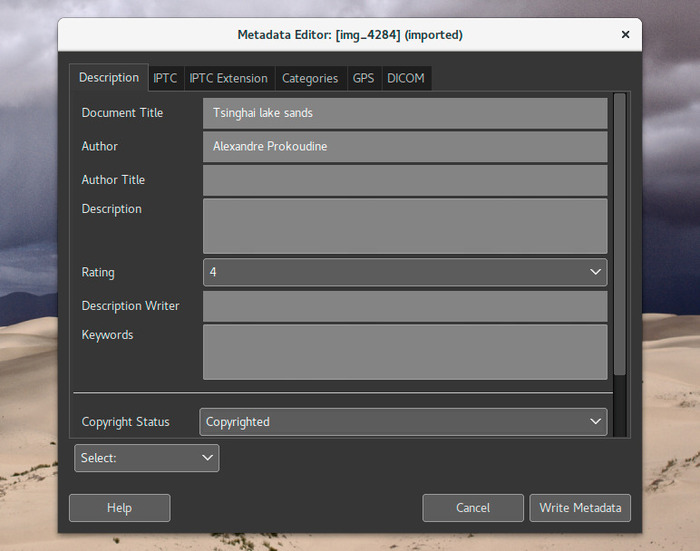The width and height of the screenshot is (700, 551).
Task: Select the Categories tab
Action: pyautogui.click(x=310, y=79)
